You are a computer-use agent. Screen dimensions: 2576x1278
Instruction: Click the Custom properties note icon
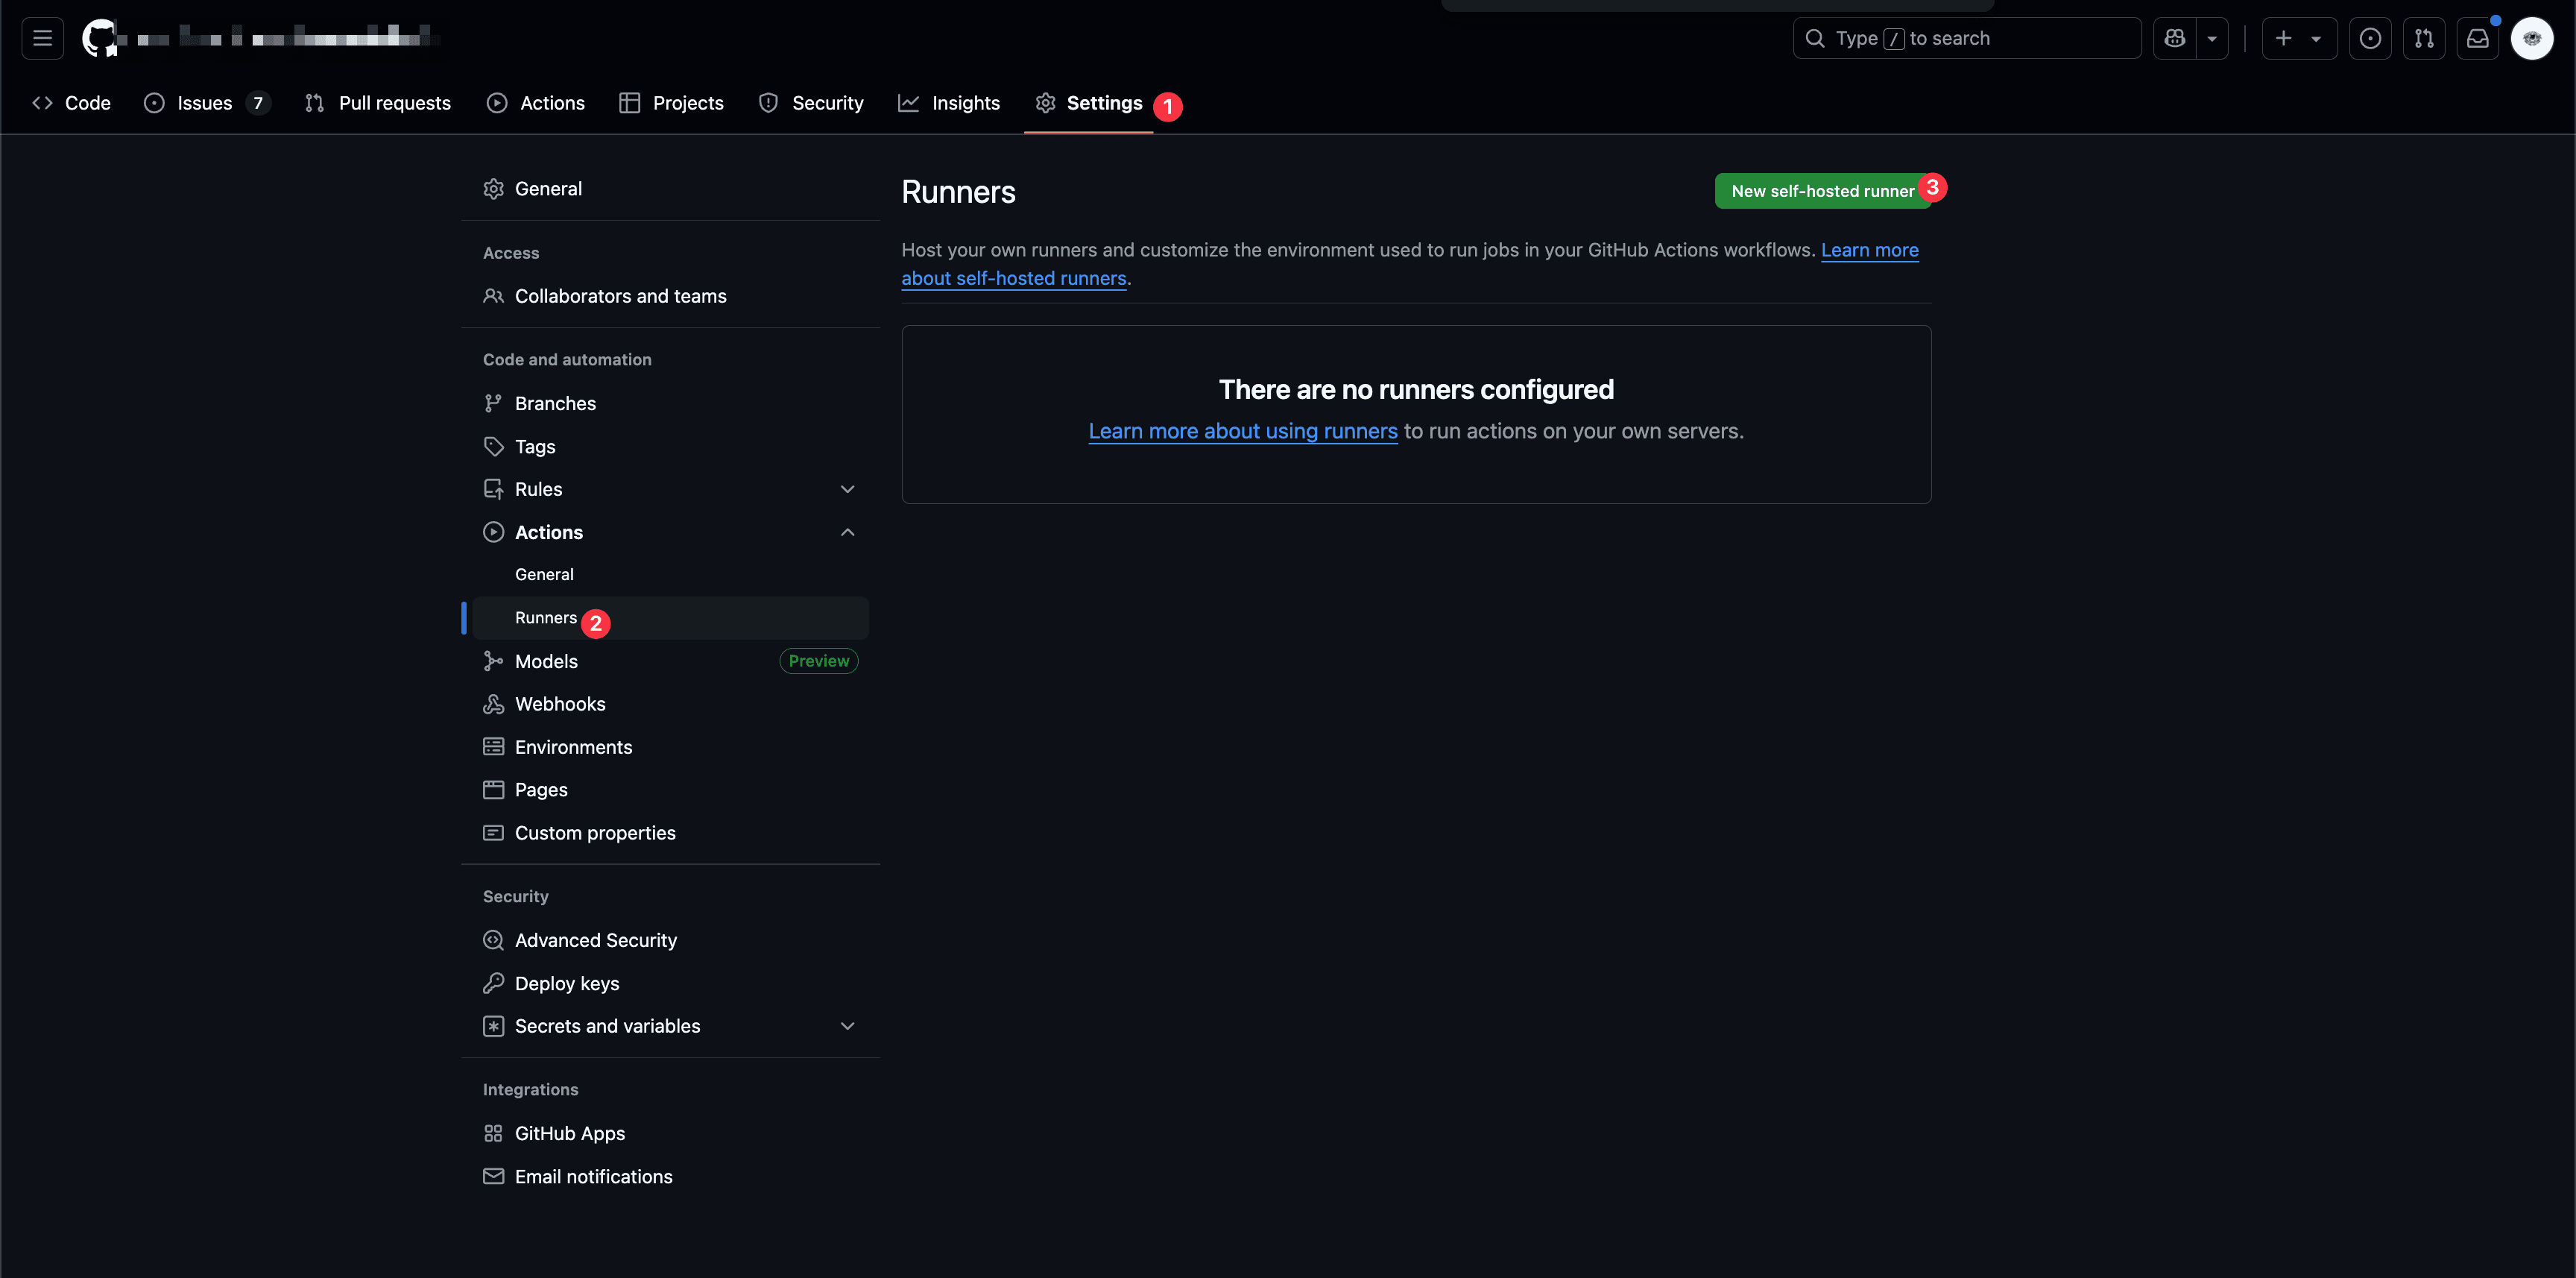493,833
